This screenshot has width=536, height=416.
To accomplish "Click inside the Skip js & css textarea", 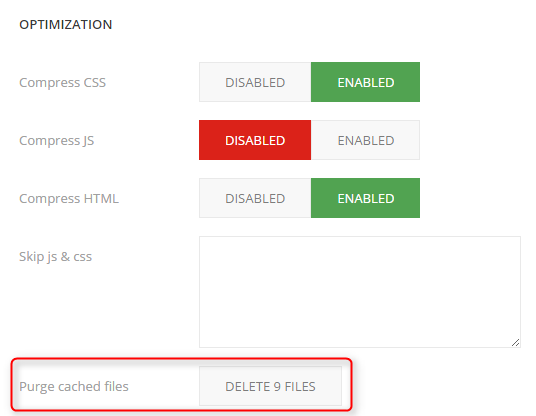I will 360,292.
